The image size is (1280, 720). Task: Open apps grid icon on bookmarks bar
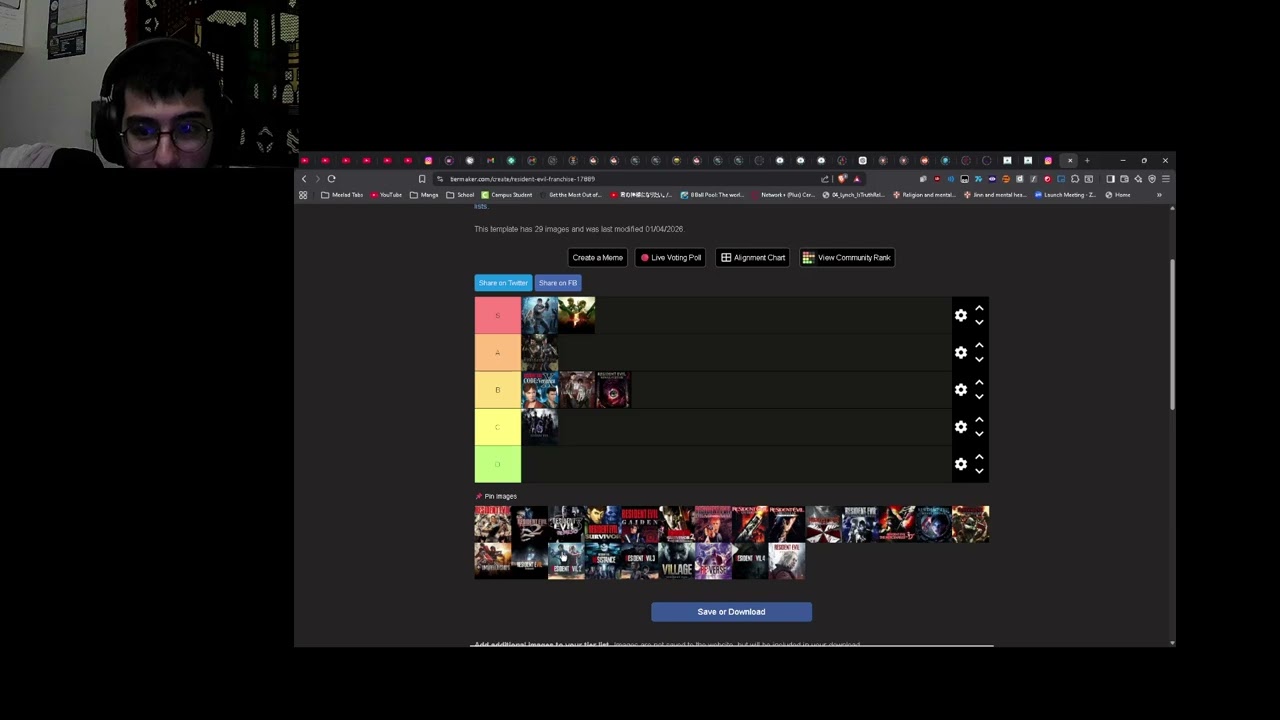(303, 195)
